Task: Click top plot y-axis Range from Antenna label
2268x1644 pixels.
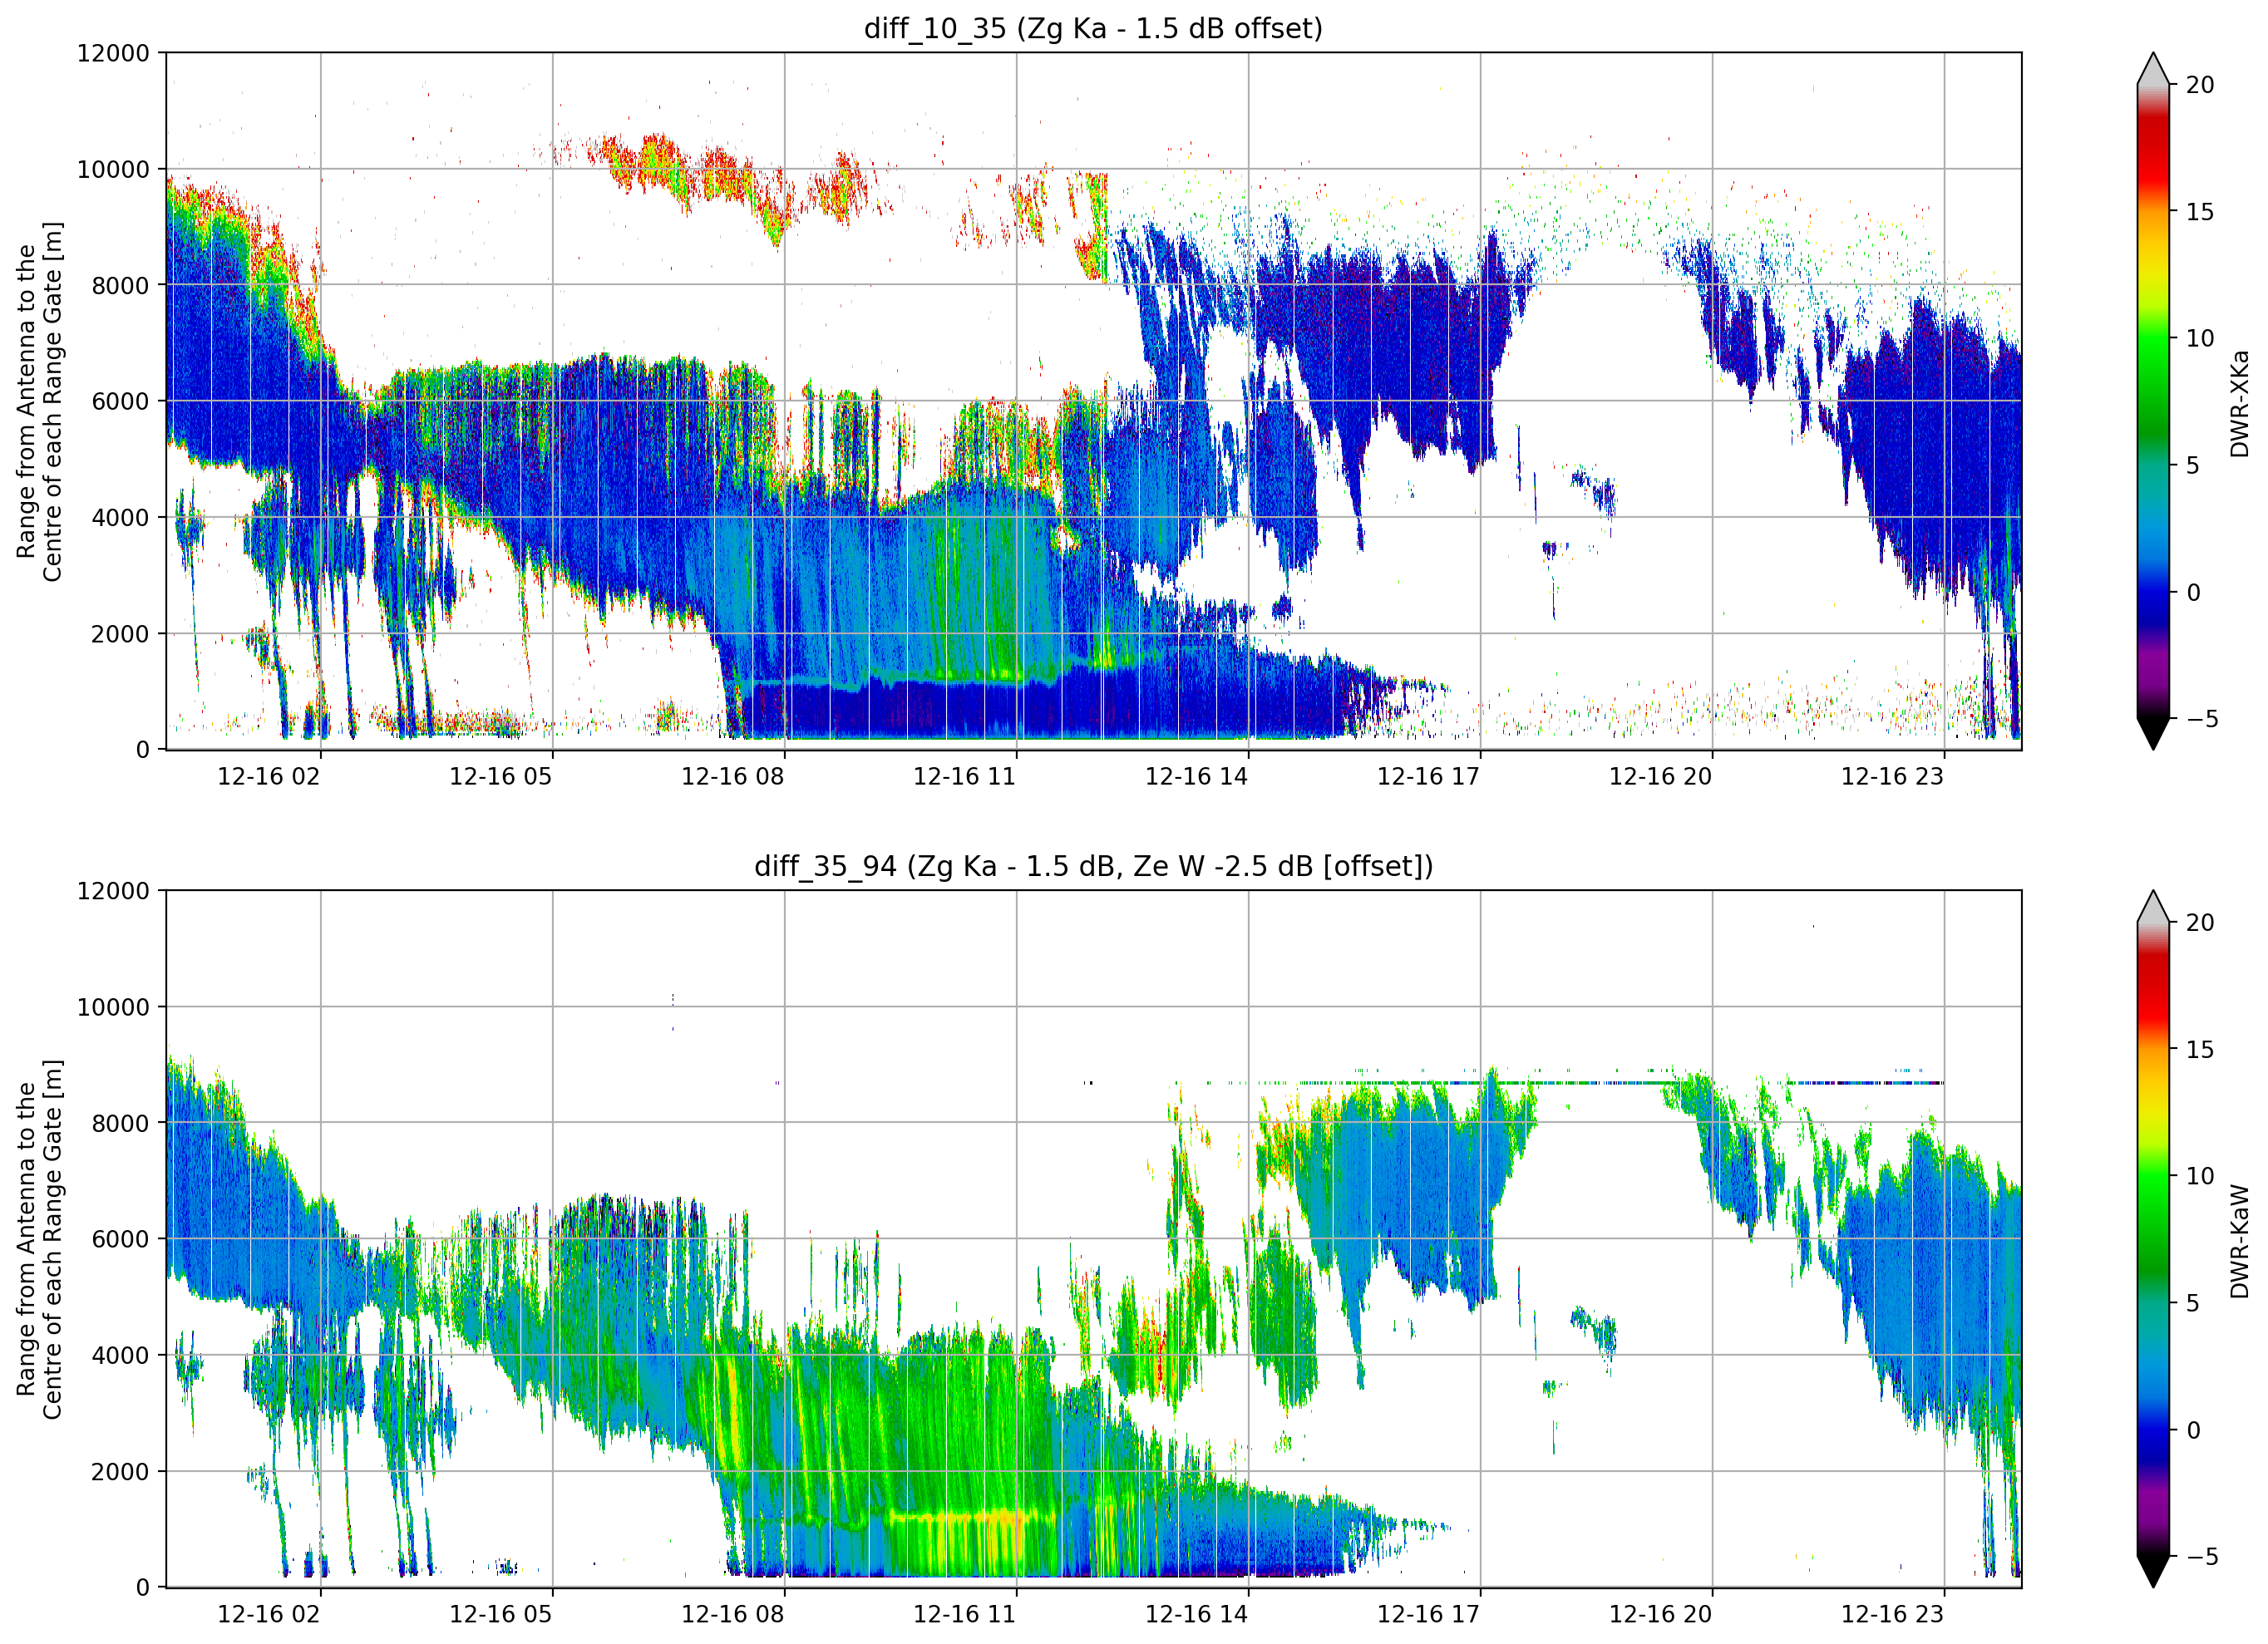Action: click(x=39, y=401)
